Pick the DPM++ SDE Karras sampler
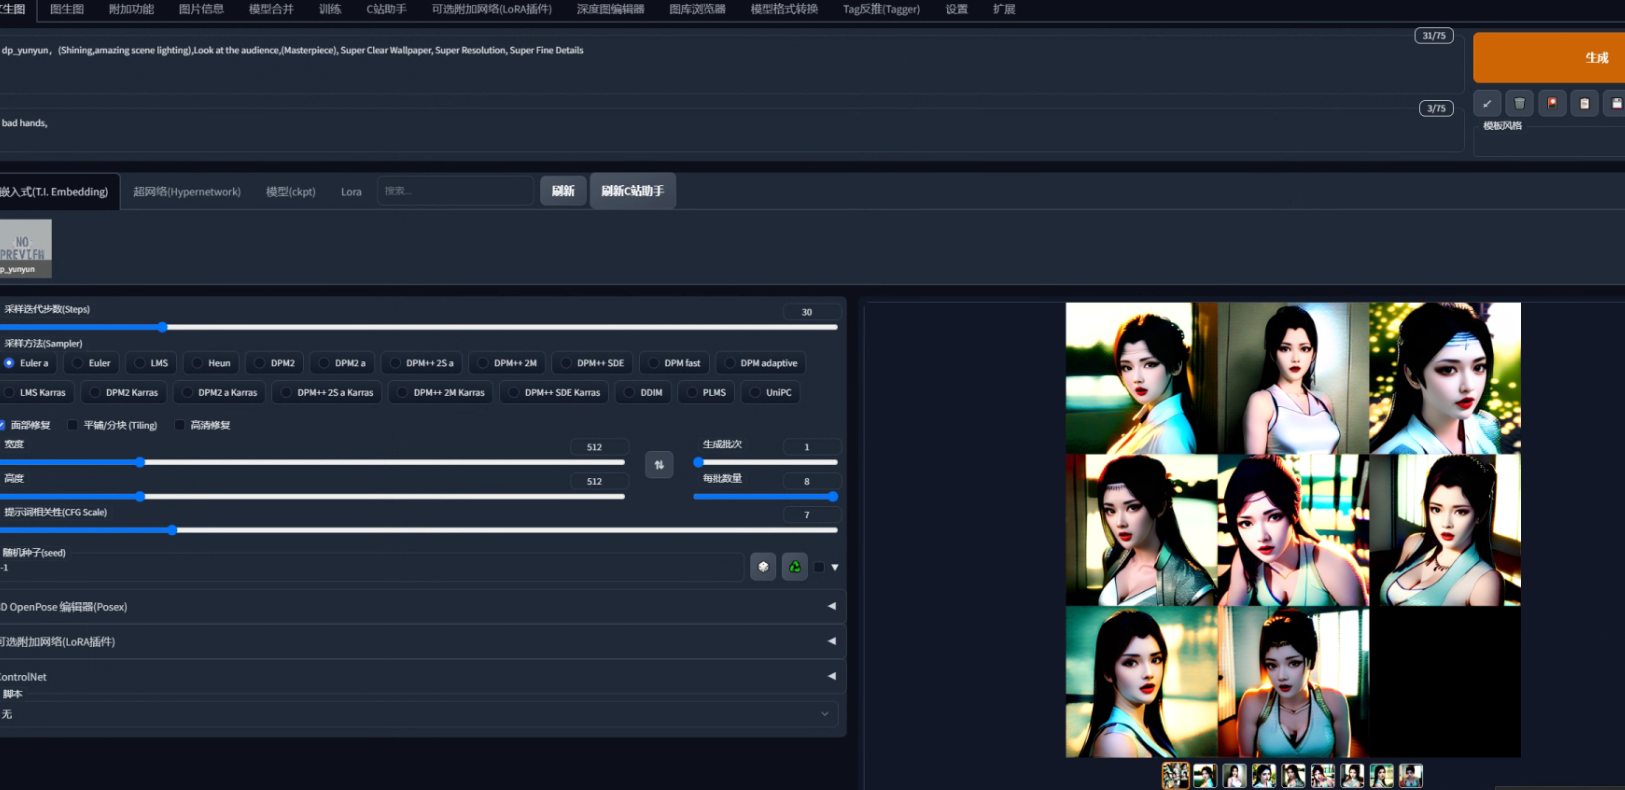This screenshot has height=790, width=1625. coord(553,393)
